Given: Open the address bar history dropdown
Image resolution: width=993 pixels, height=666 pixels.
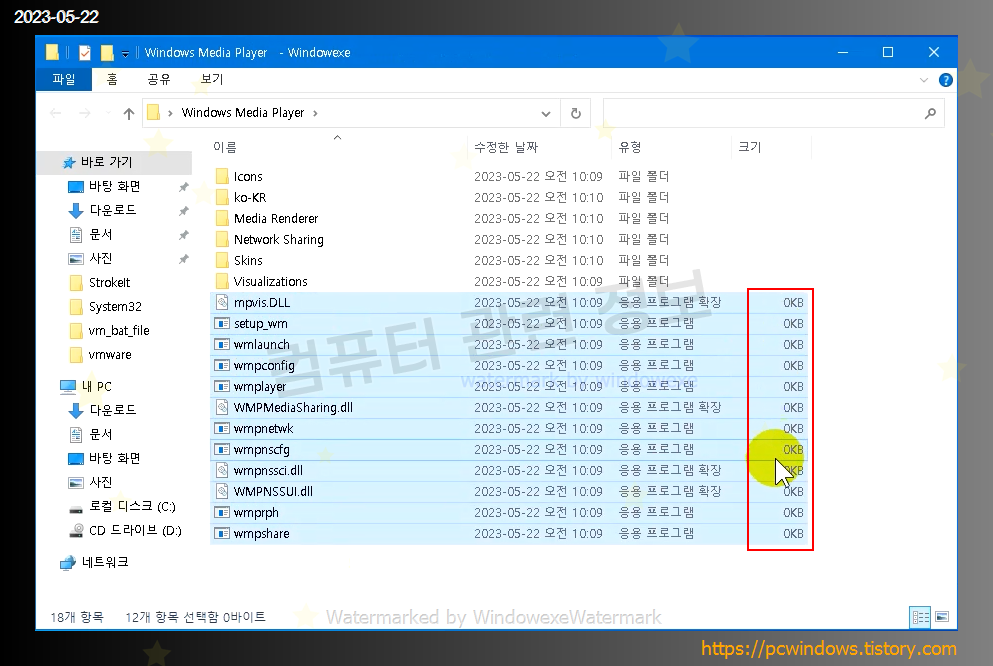Looking at the screenshot, I should 545,114.
